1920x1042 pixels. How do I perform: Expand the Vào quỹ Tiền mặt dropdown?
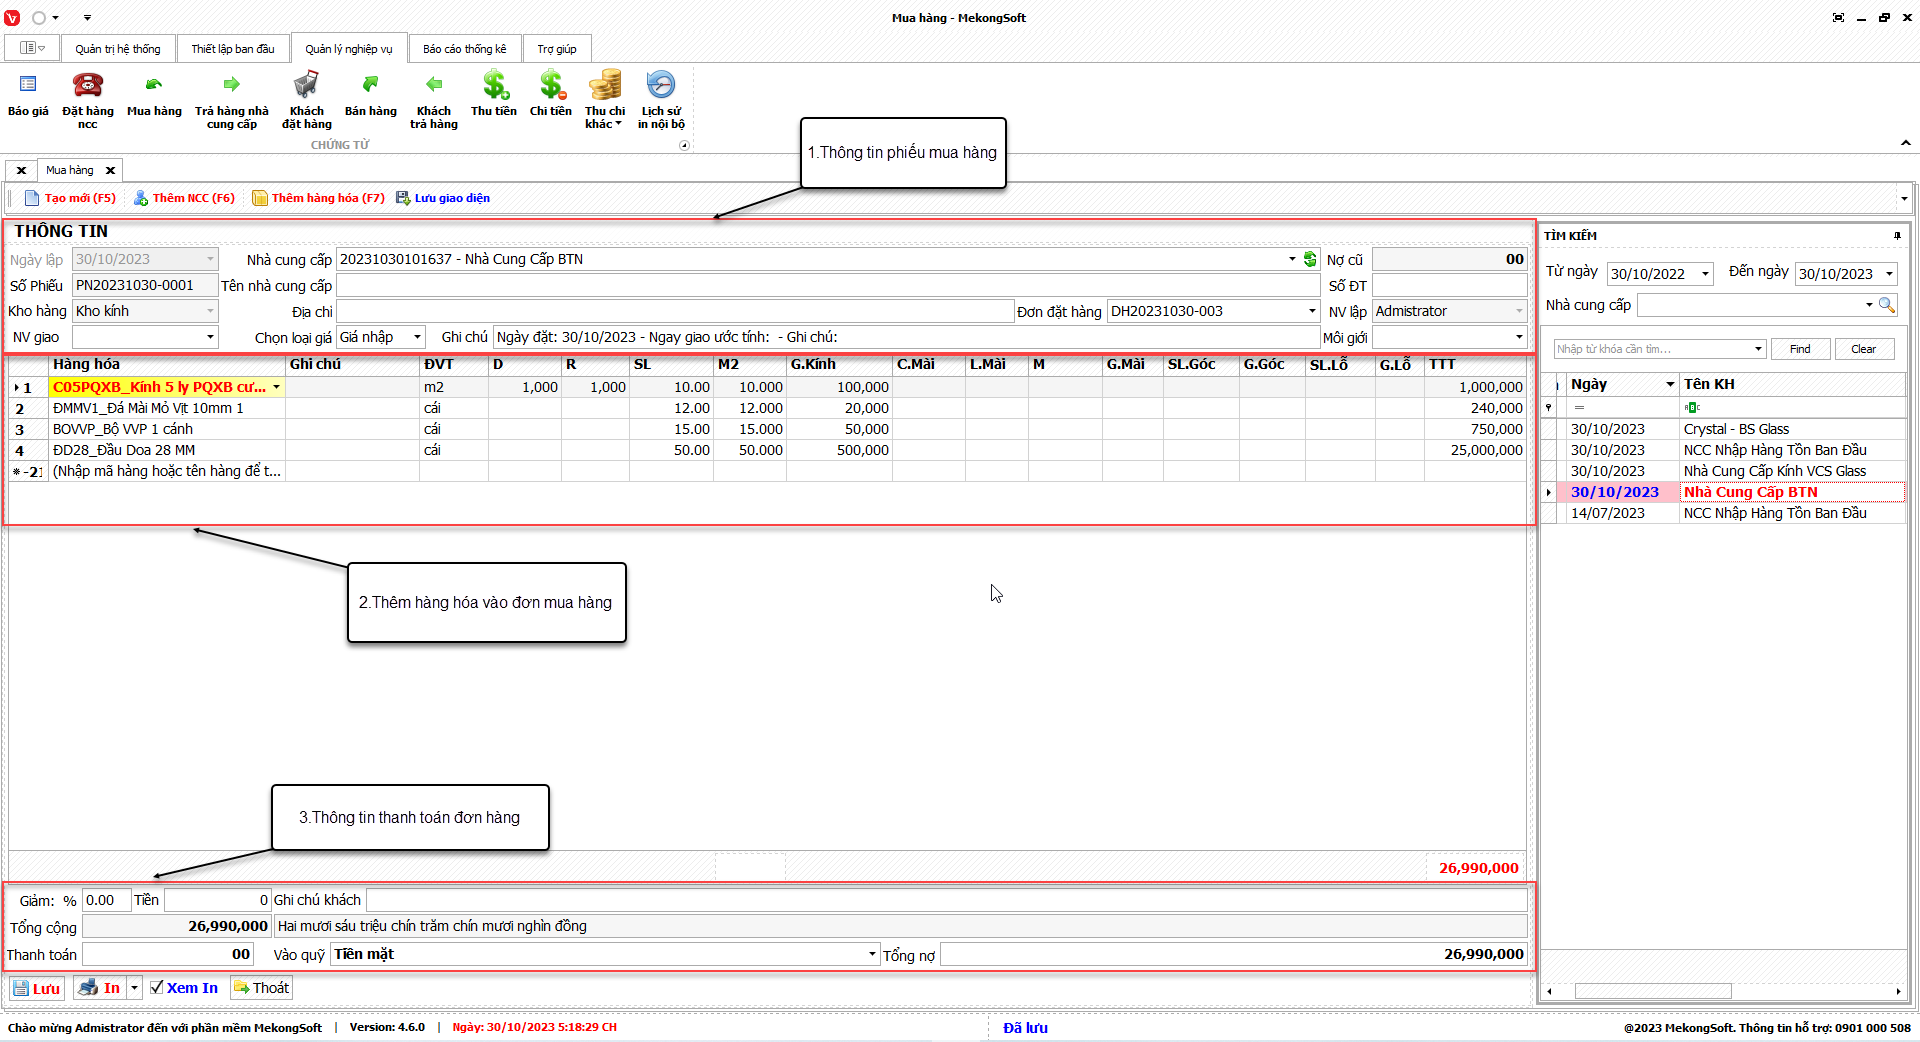click(872, 955)
